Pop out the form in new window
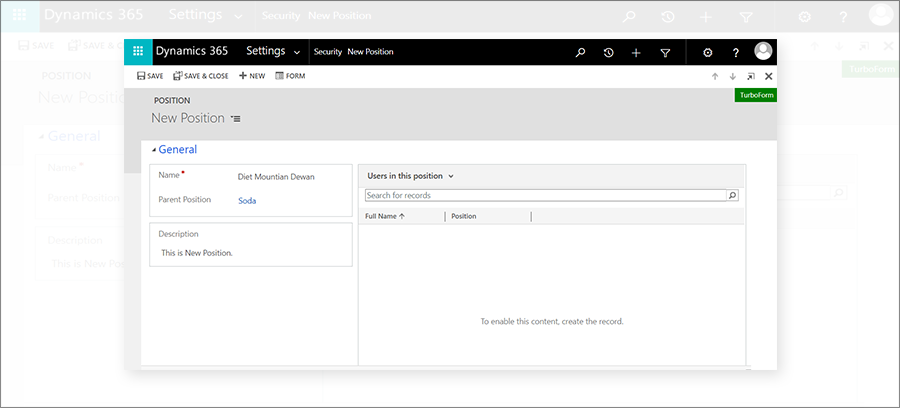Image resolution: width=900 pixels, height=408 pixels. (x=751, y=76)
